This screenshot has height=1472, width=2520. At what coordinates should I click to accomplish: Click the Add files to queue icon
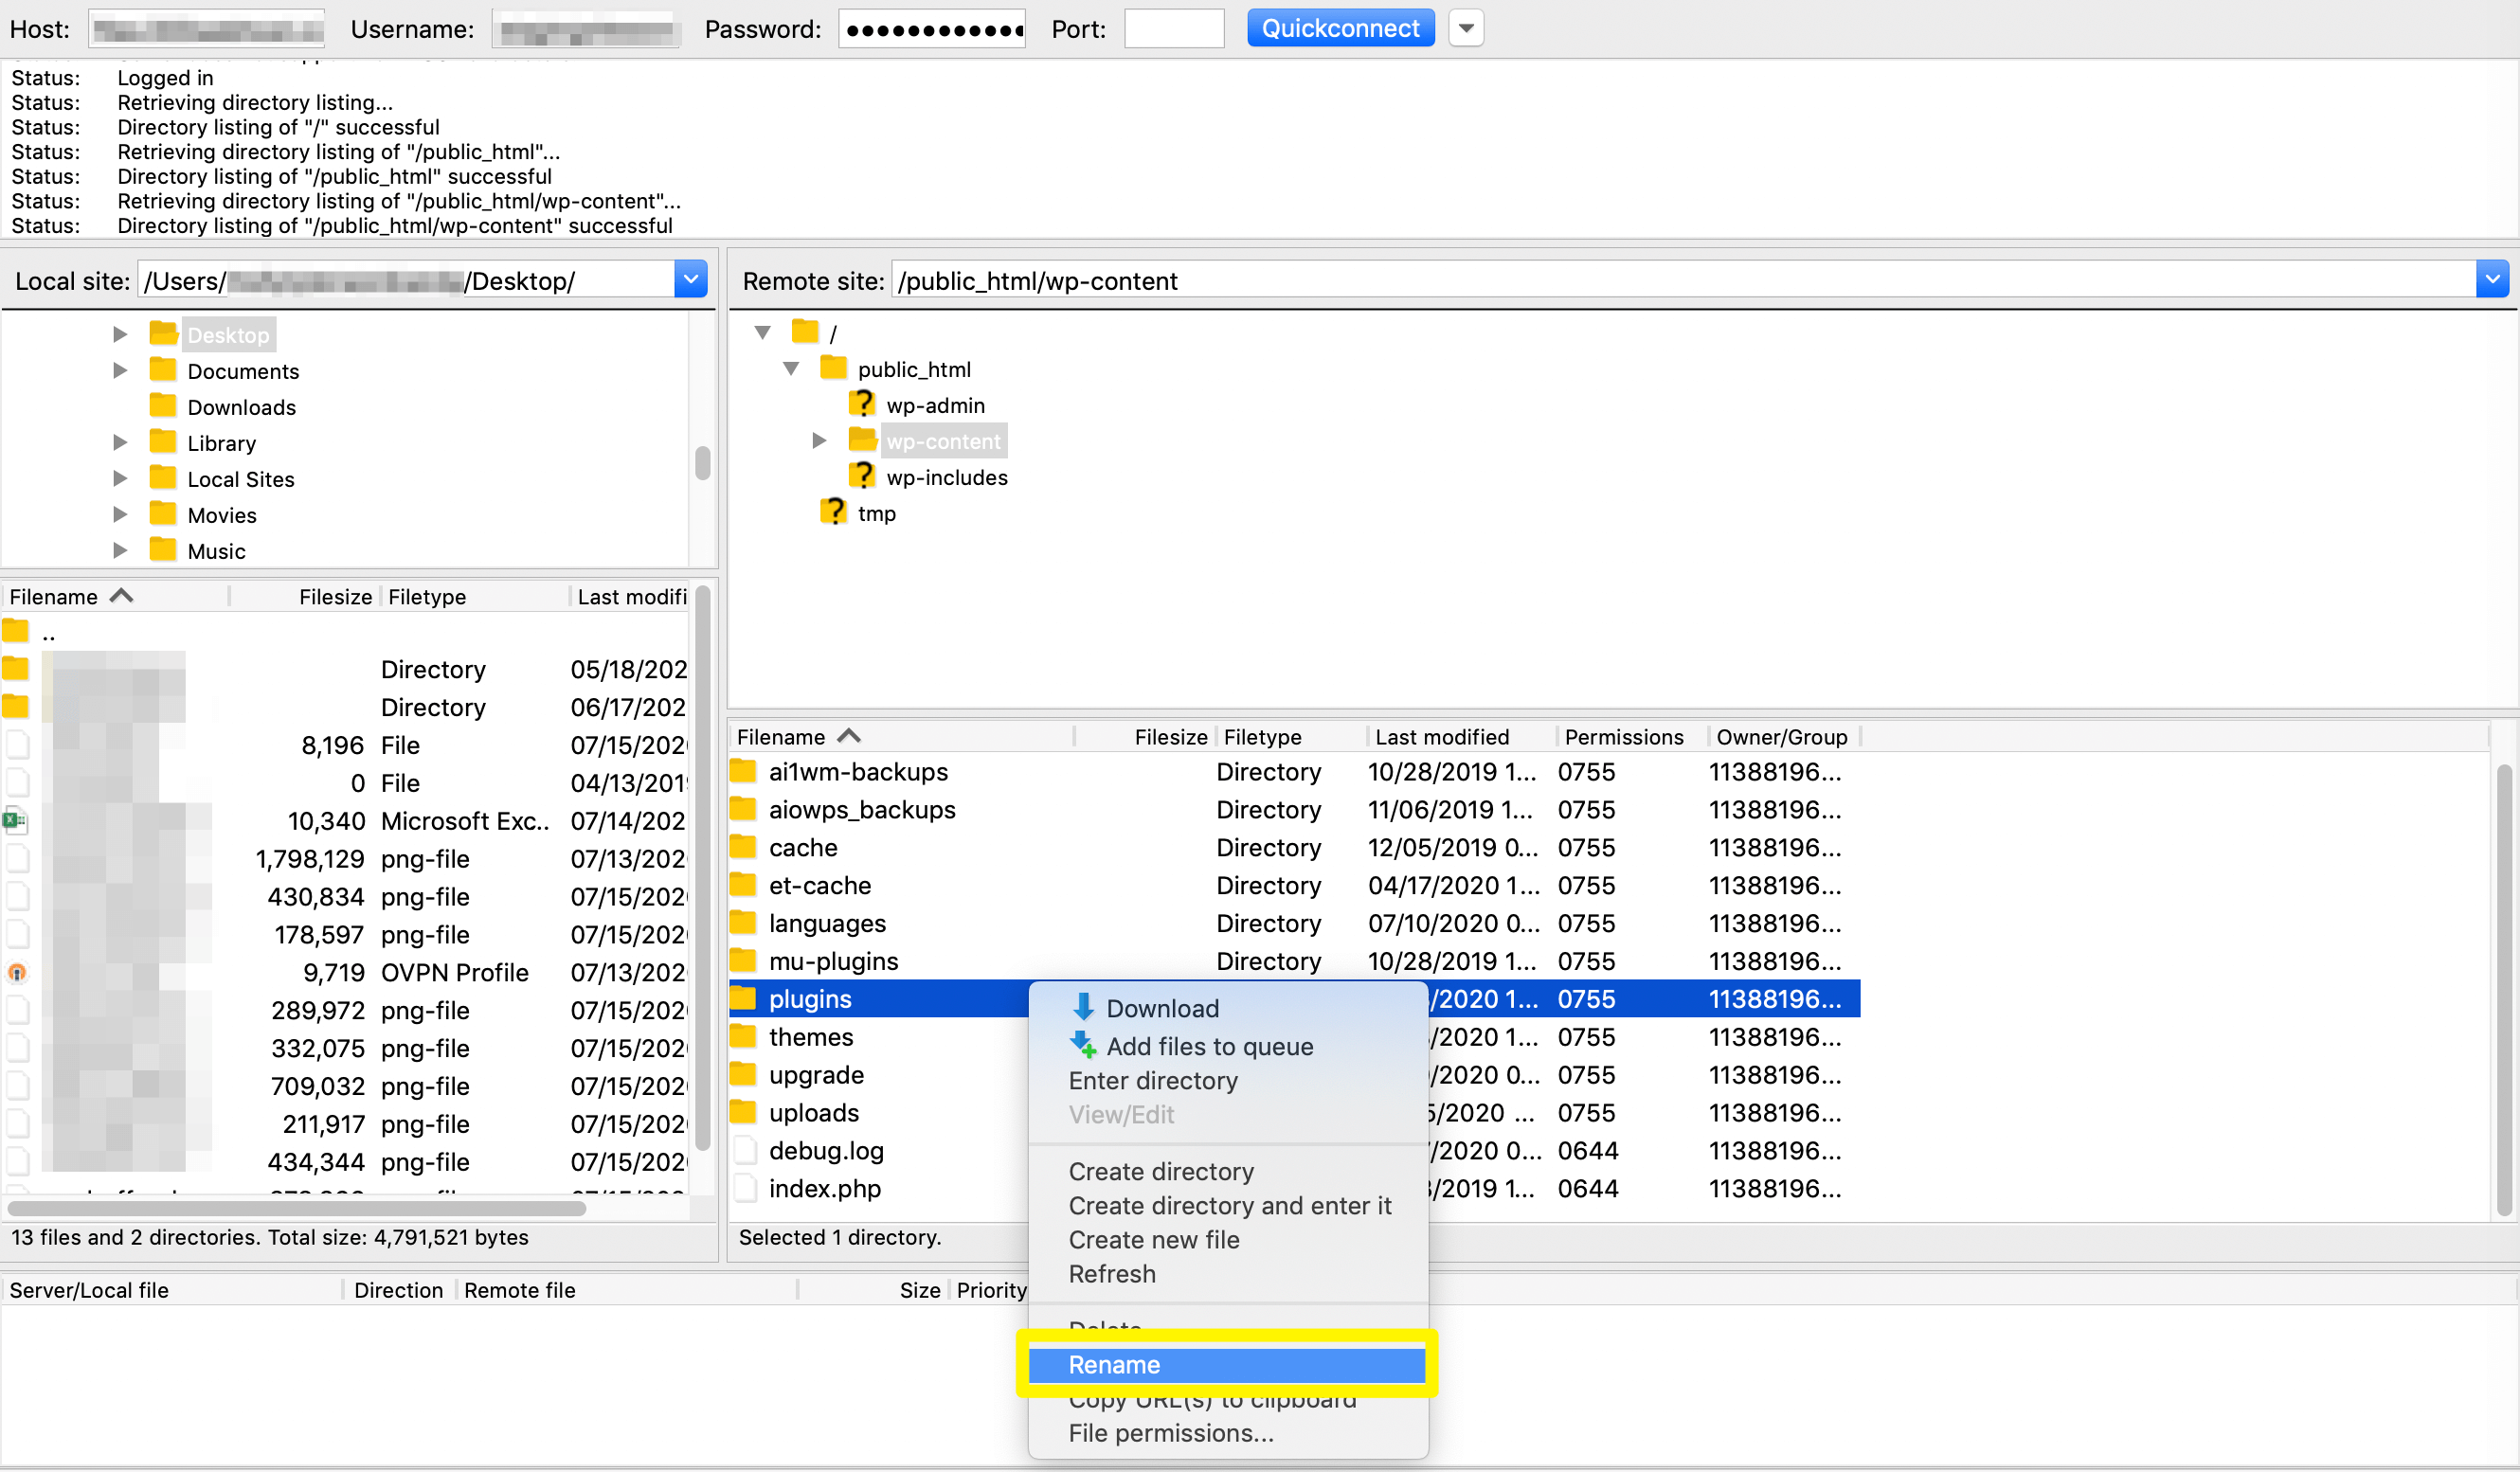tap(1083, 1046)
